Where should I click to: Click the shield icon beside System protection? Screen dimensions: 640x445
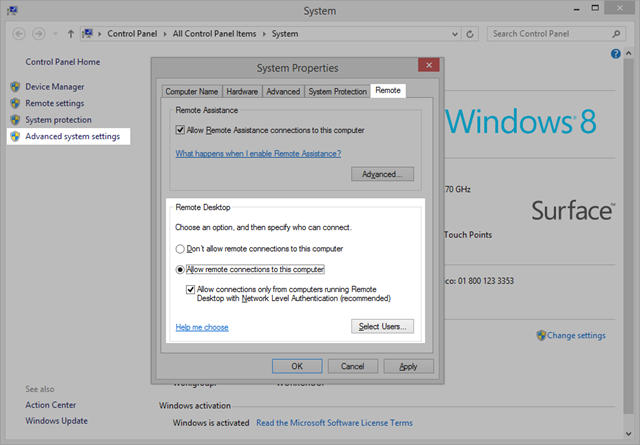click(x=15, y=120)
